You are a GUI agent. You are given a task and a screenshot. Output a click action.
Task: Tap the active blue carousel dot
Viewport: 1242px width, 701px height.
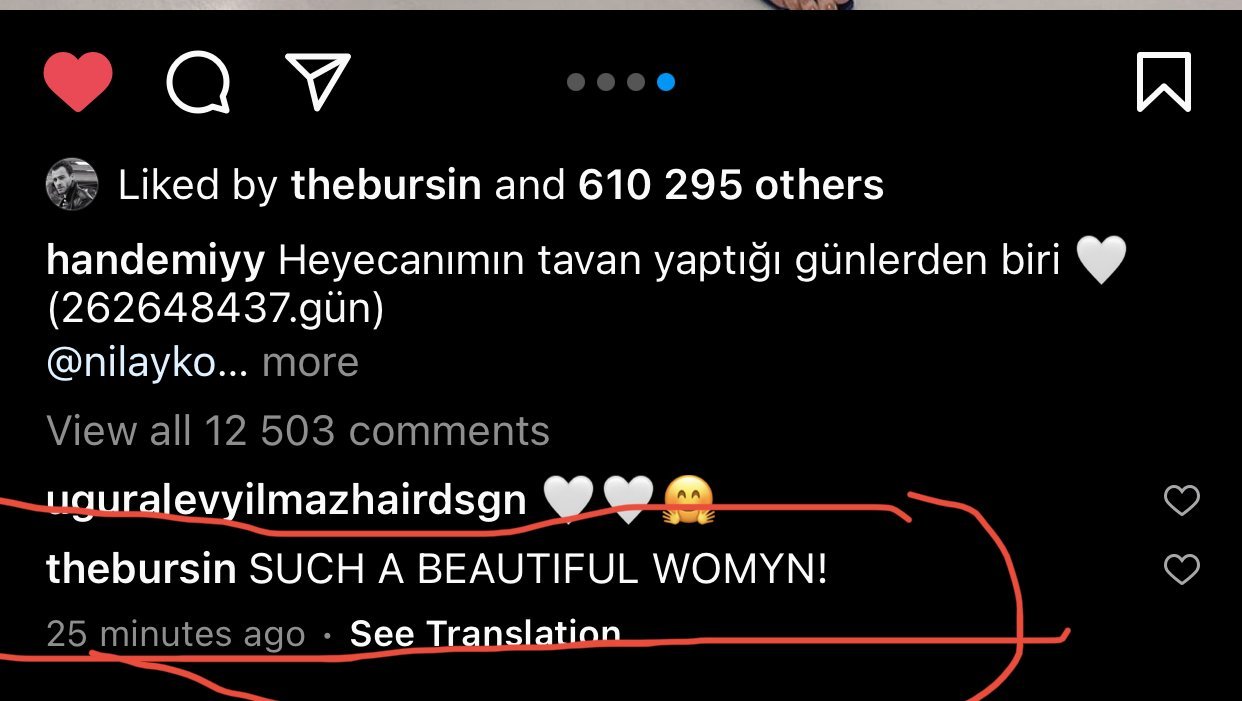click(666, 82)
